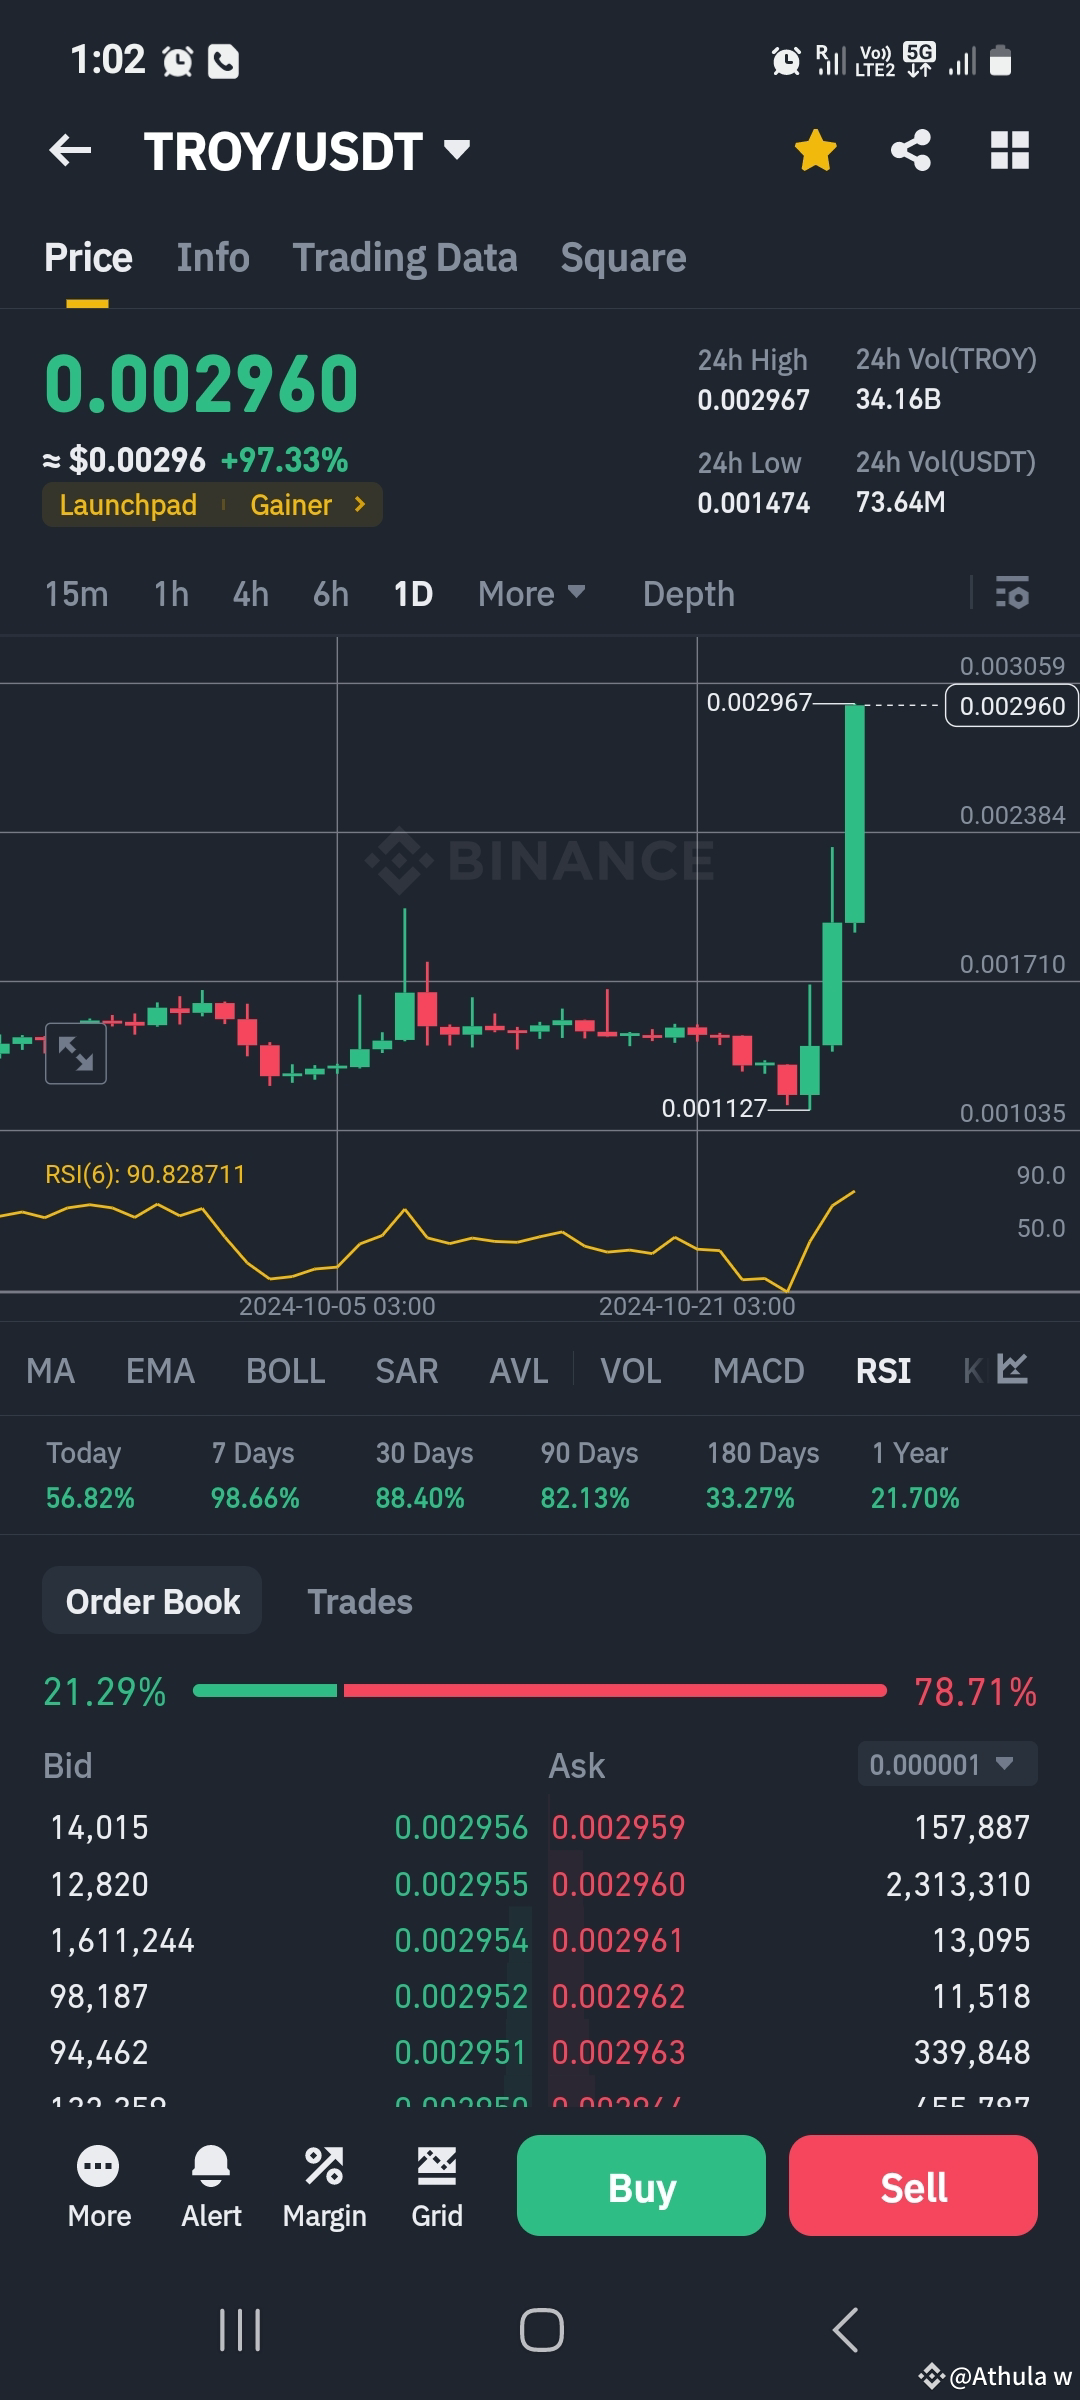Toggle the MA indicator

point(50,1371)
